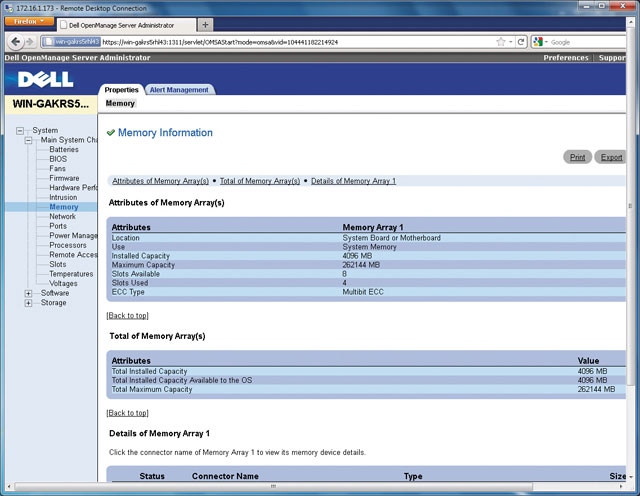
Task: Select Batteries in the system tree
Action: [x=64, y=149]
